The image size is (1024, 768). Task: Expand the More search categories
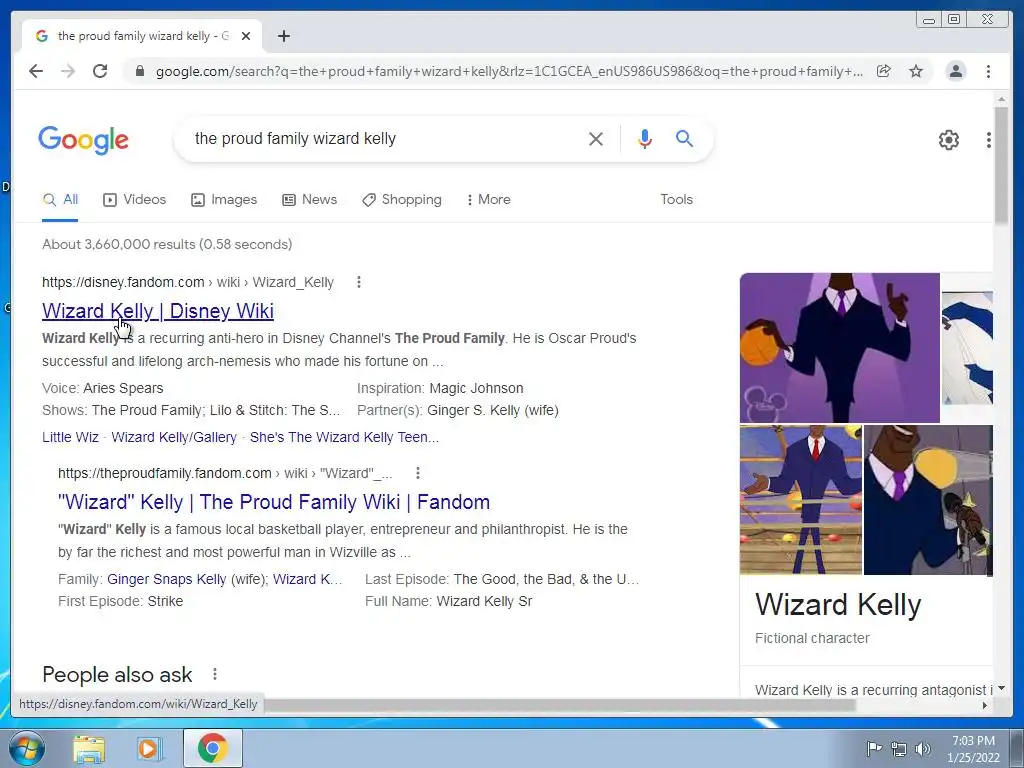point(488,200)
